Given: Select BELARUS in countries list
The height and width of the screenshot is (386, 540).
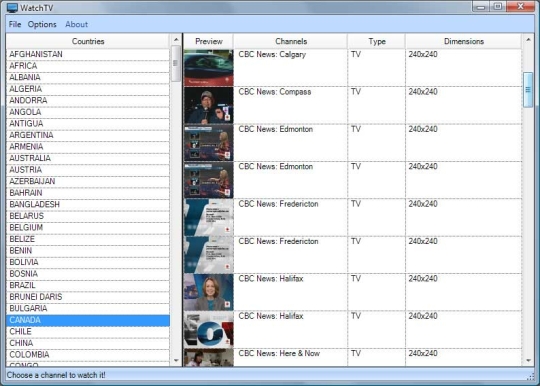Looking at the screenshot, I should pos(88,216).
